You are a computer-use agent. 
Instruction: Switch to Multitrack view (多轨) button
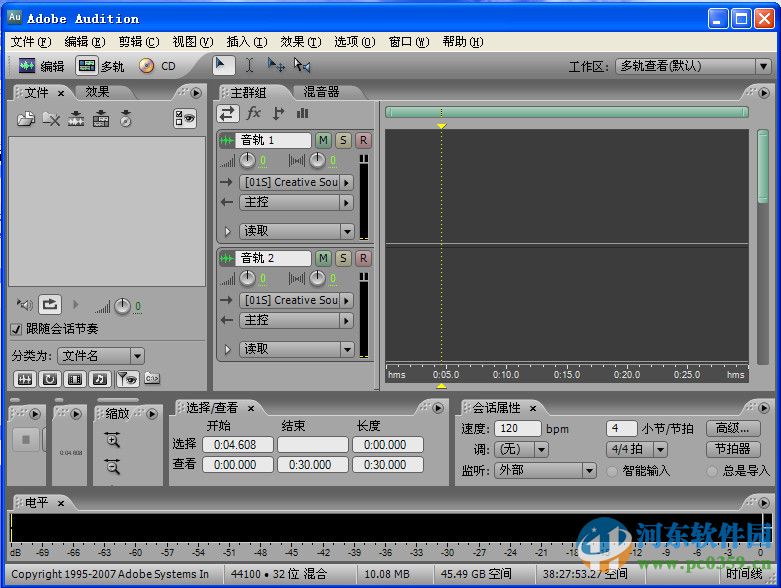pos(100,66)
